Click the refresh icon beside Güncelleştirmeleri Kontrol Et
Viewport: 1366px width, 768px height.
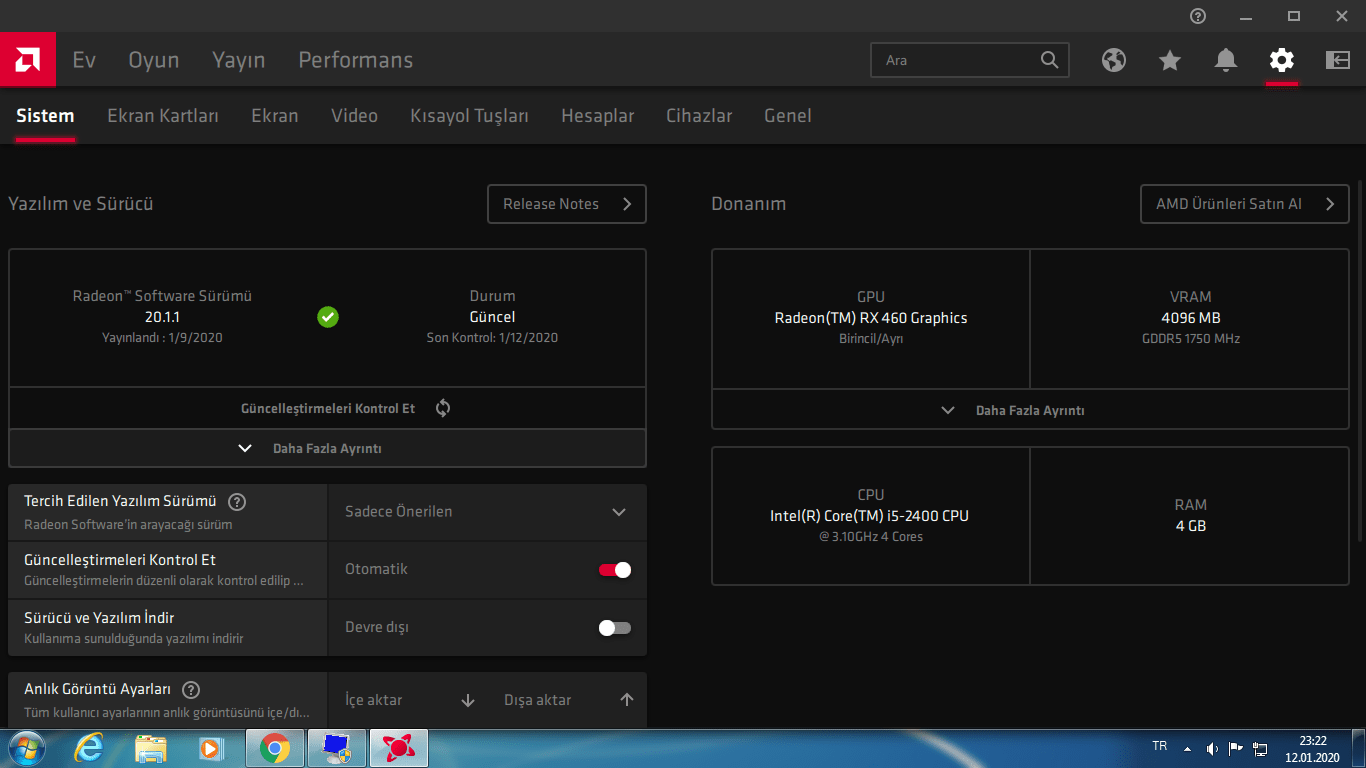point(443,408)
